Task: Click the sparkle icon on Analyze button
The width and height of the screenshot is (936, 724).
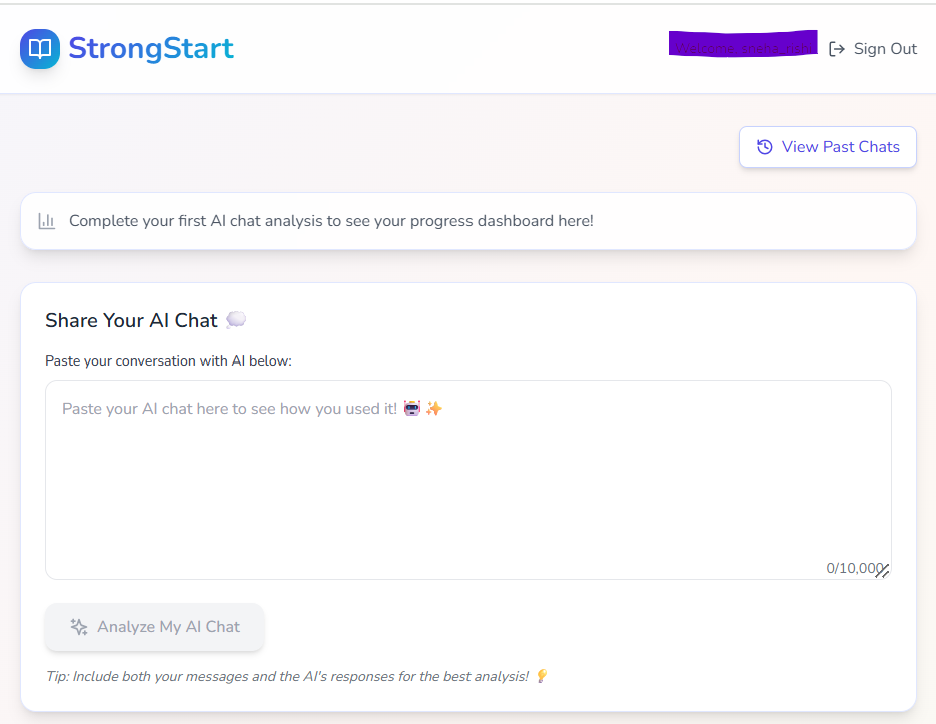Action: [x=79, y=627]
